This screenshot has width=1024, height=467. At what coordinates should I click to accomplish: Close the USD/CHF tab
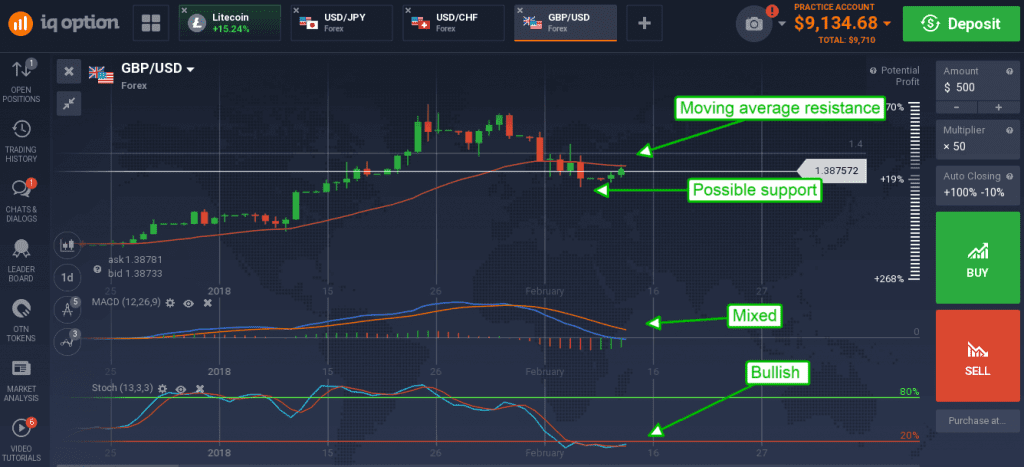tap(408, 10)
